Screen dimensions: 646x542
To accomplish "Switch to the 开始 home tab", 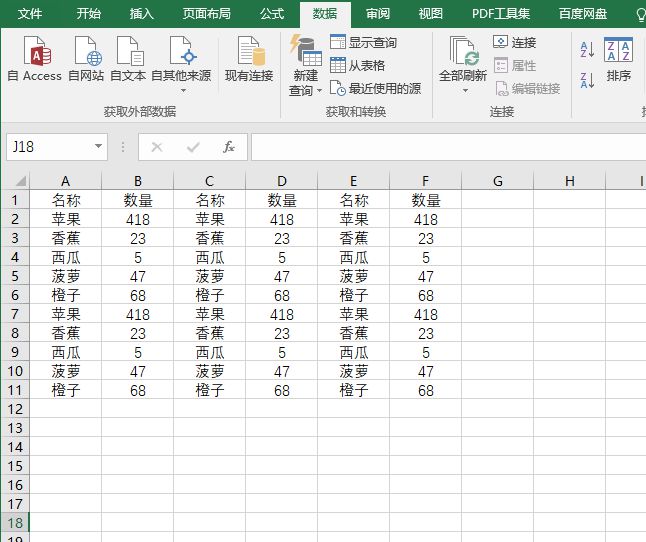I will [x=89, y=14].
